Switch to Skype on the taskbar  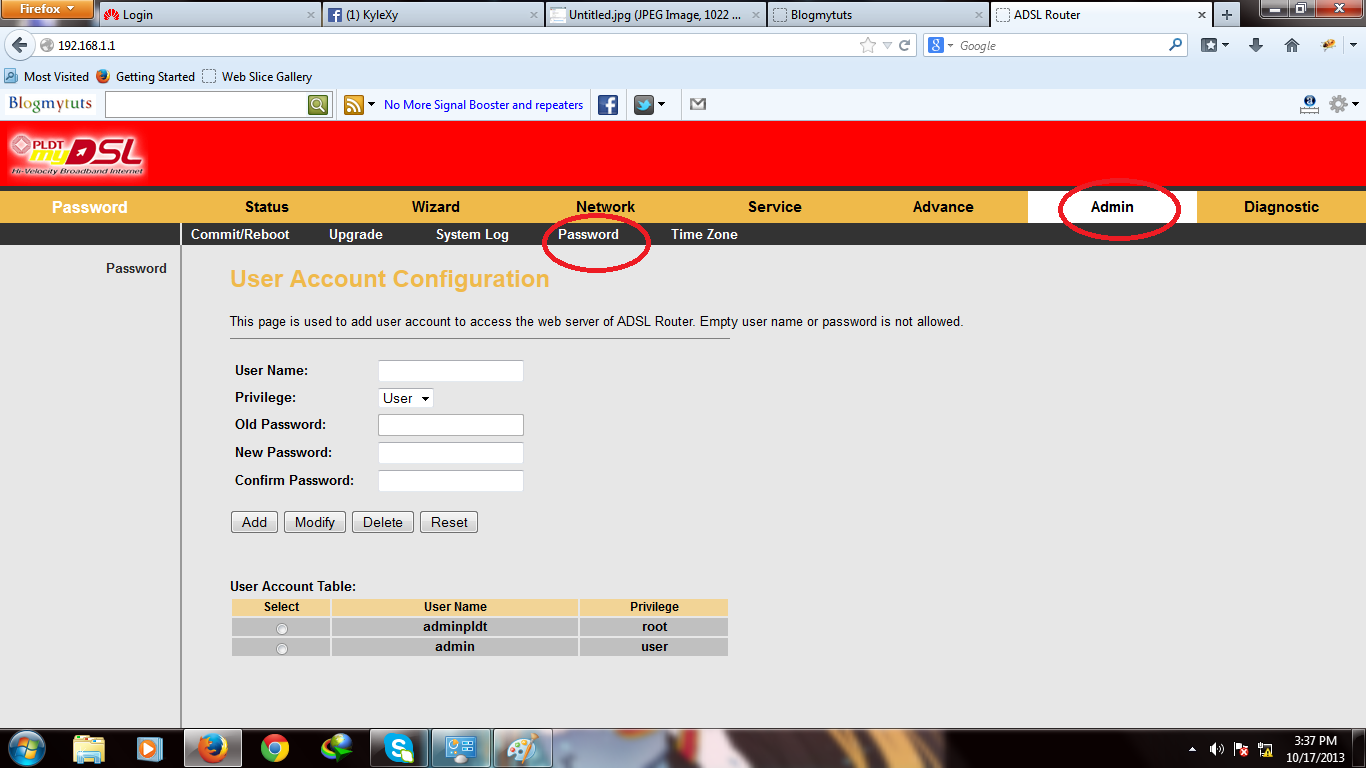coord(399,748)
